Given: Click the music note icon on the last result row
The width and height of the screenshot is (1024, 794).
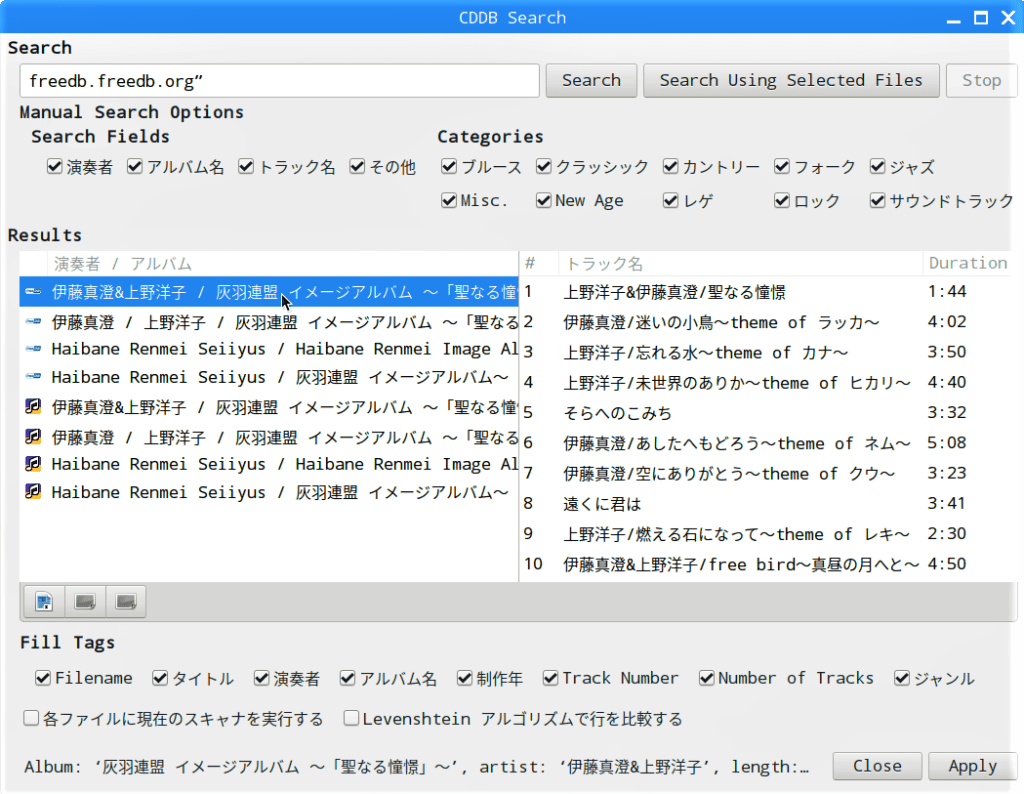Looking at the screenshot, I should 33,492.
